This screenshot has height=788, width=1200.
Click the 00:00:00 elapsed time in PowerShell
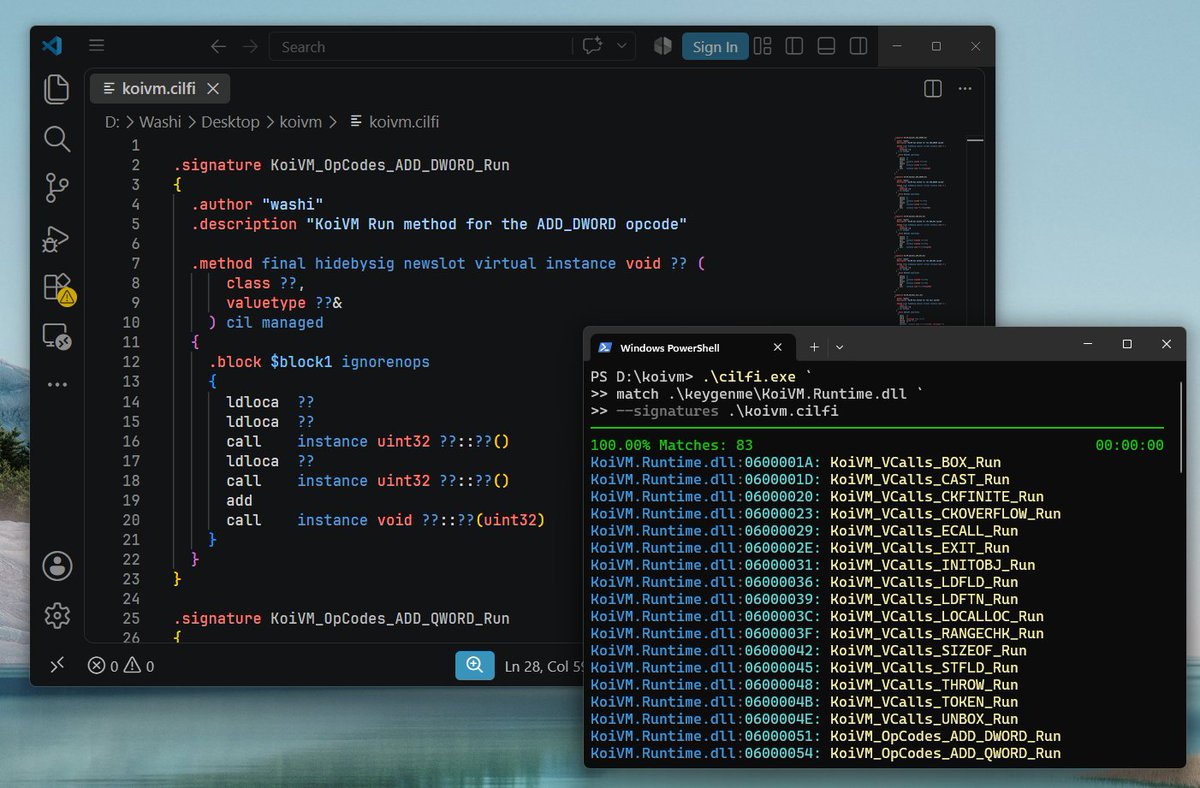pyautogui.click(x=1130, y=445)
